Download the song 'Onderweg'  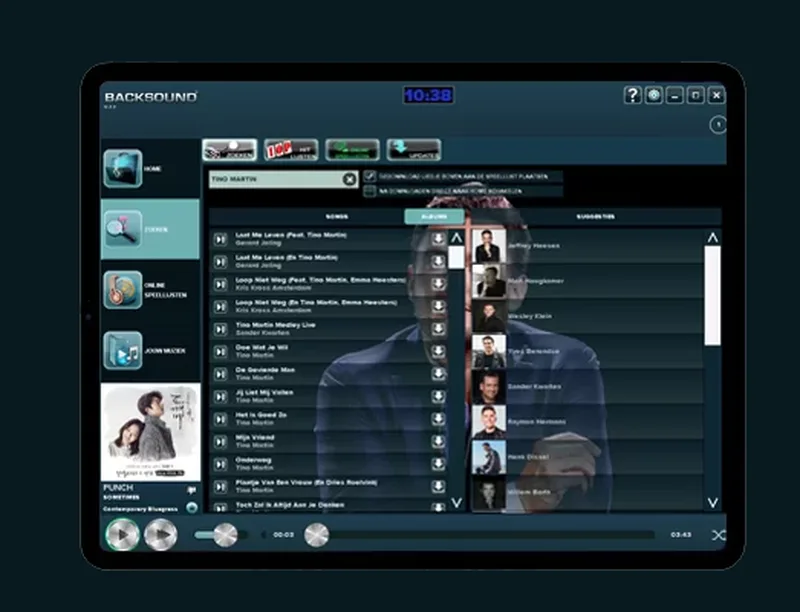point(438,464)
